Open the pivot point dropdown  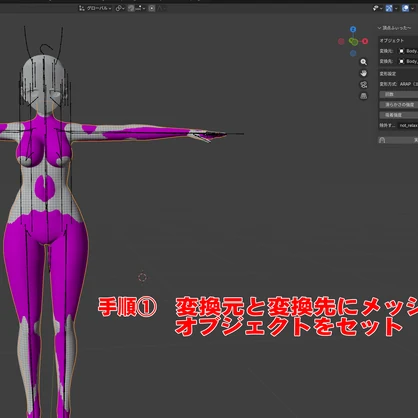[x=120, y=8]
